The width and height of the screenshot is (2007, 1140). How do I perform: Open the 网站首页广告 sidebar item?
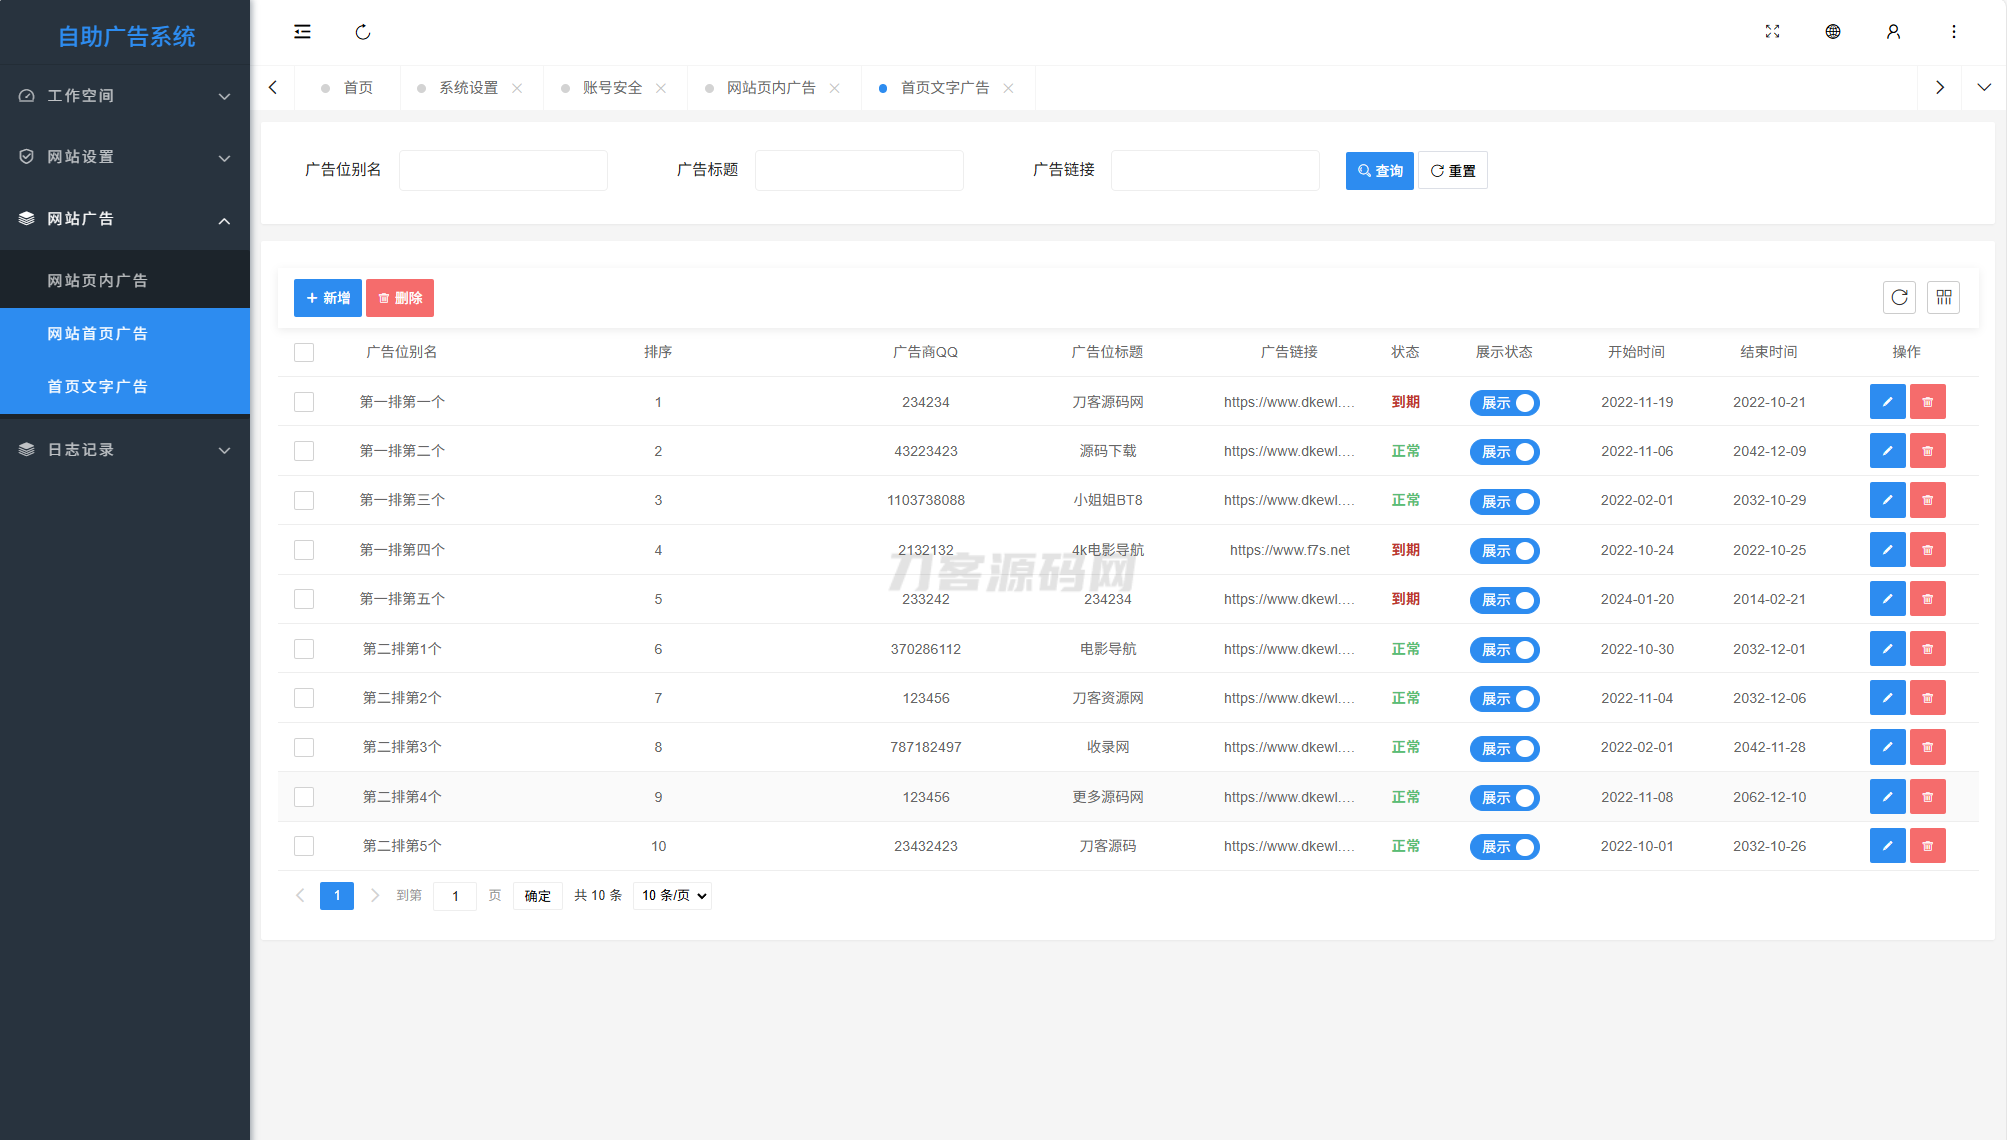(97, 333)
